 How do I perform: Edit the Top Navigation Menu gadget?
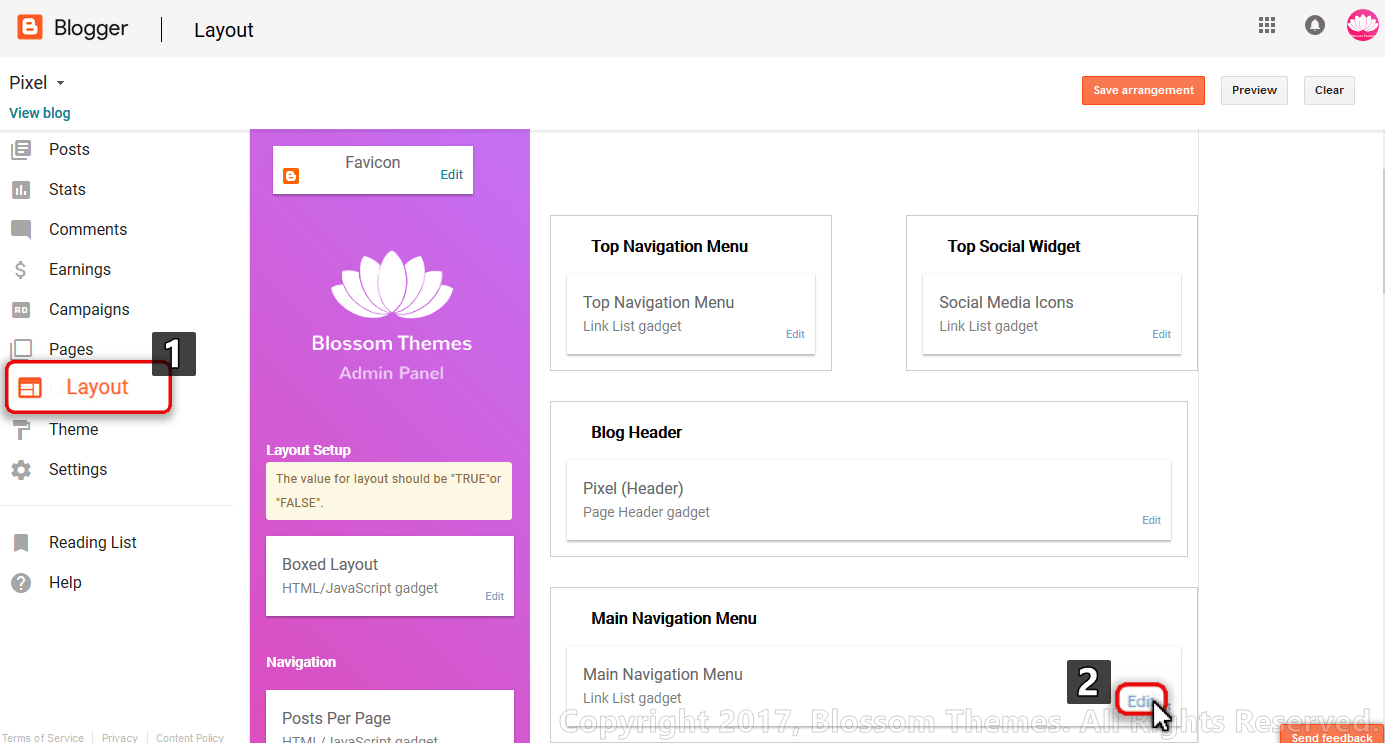[x=795, y=335]
